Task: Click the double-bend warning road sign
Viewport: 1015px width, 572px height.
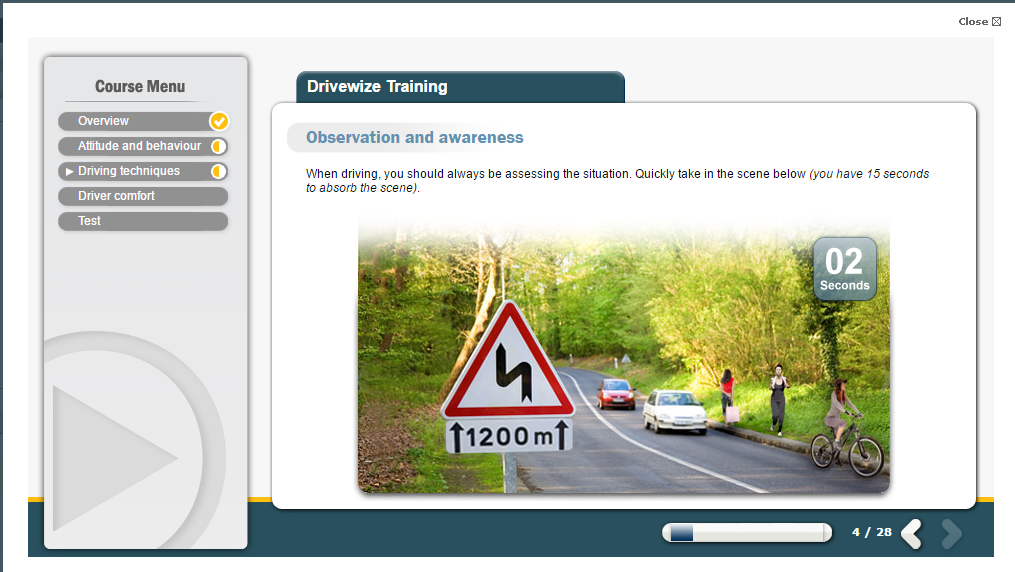Action: (x=508, y=367)
